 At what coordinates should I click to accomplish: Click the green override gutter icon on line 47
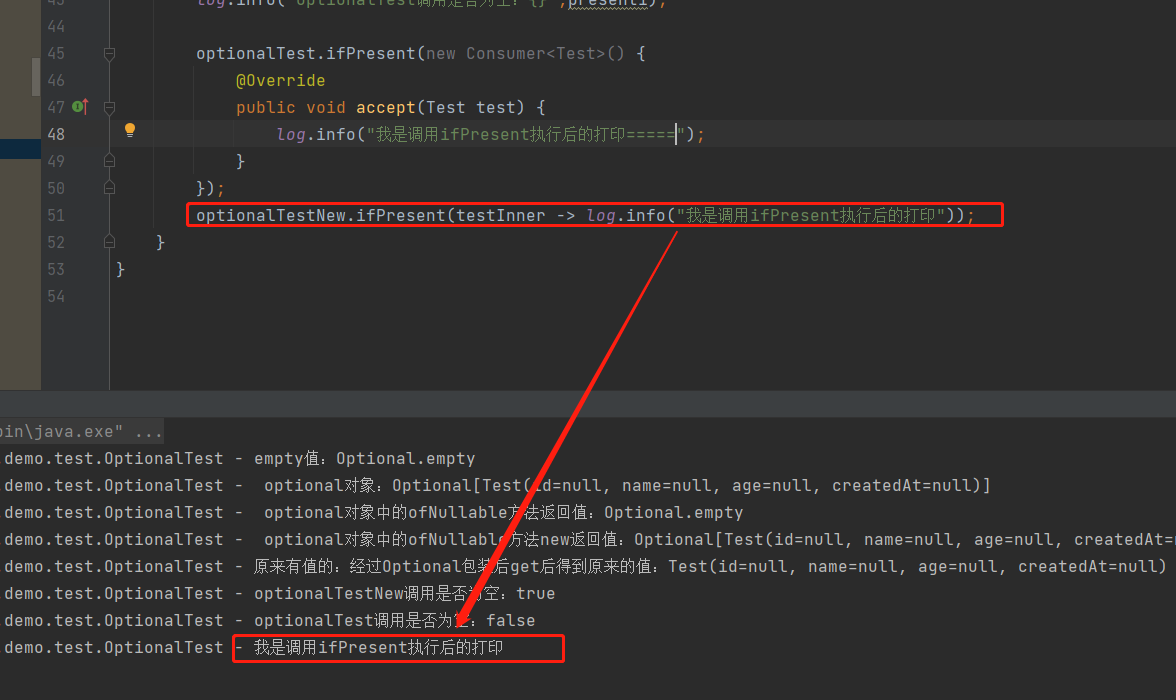pyautogui.click(x=80, y=107)
